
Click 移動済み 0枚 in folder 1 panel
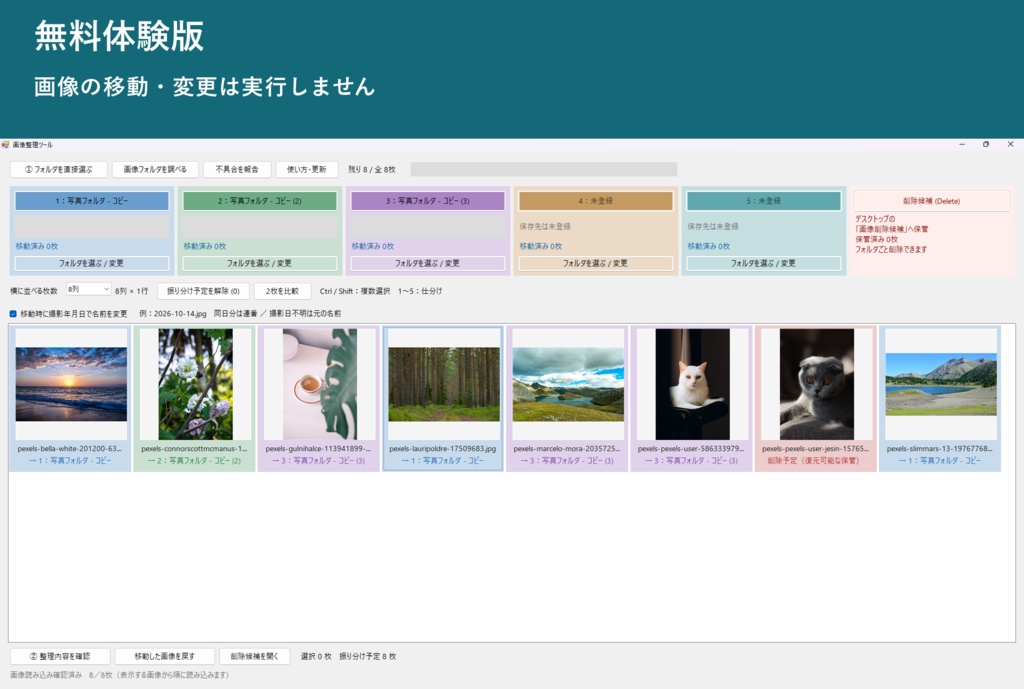[37, 246]
